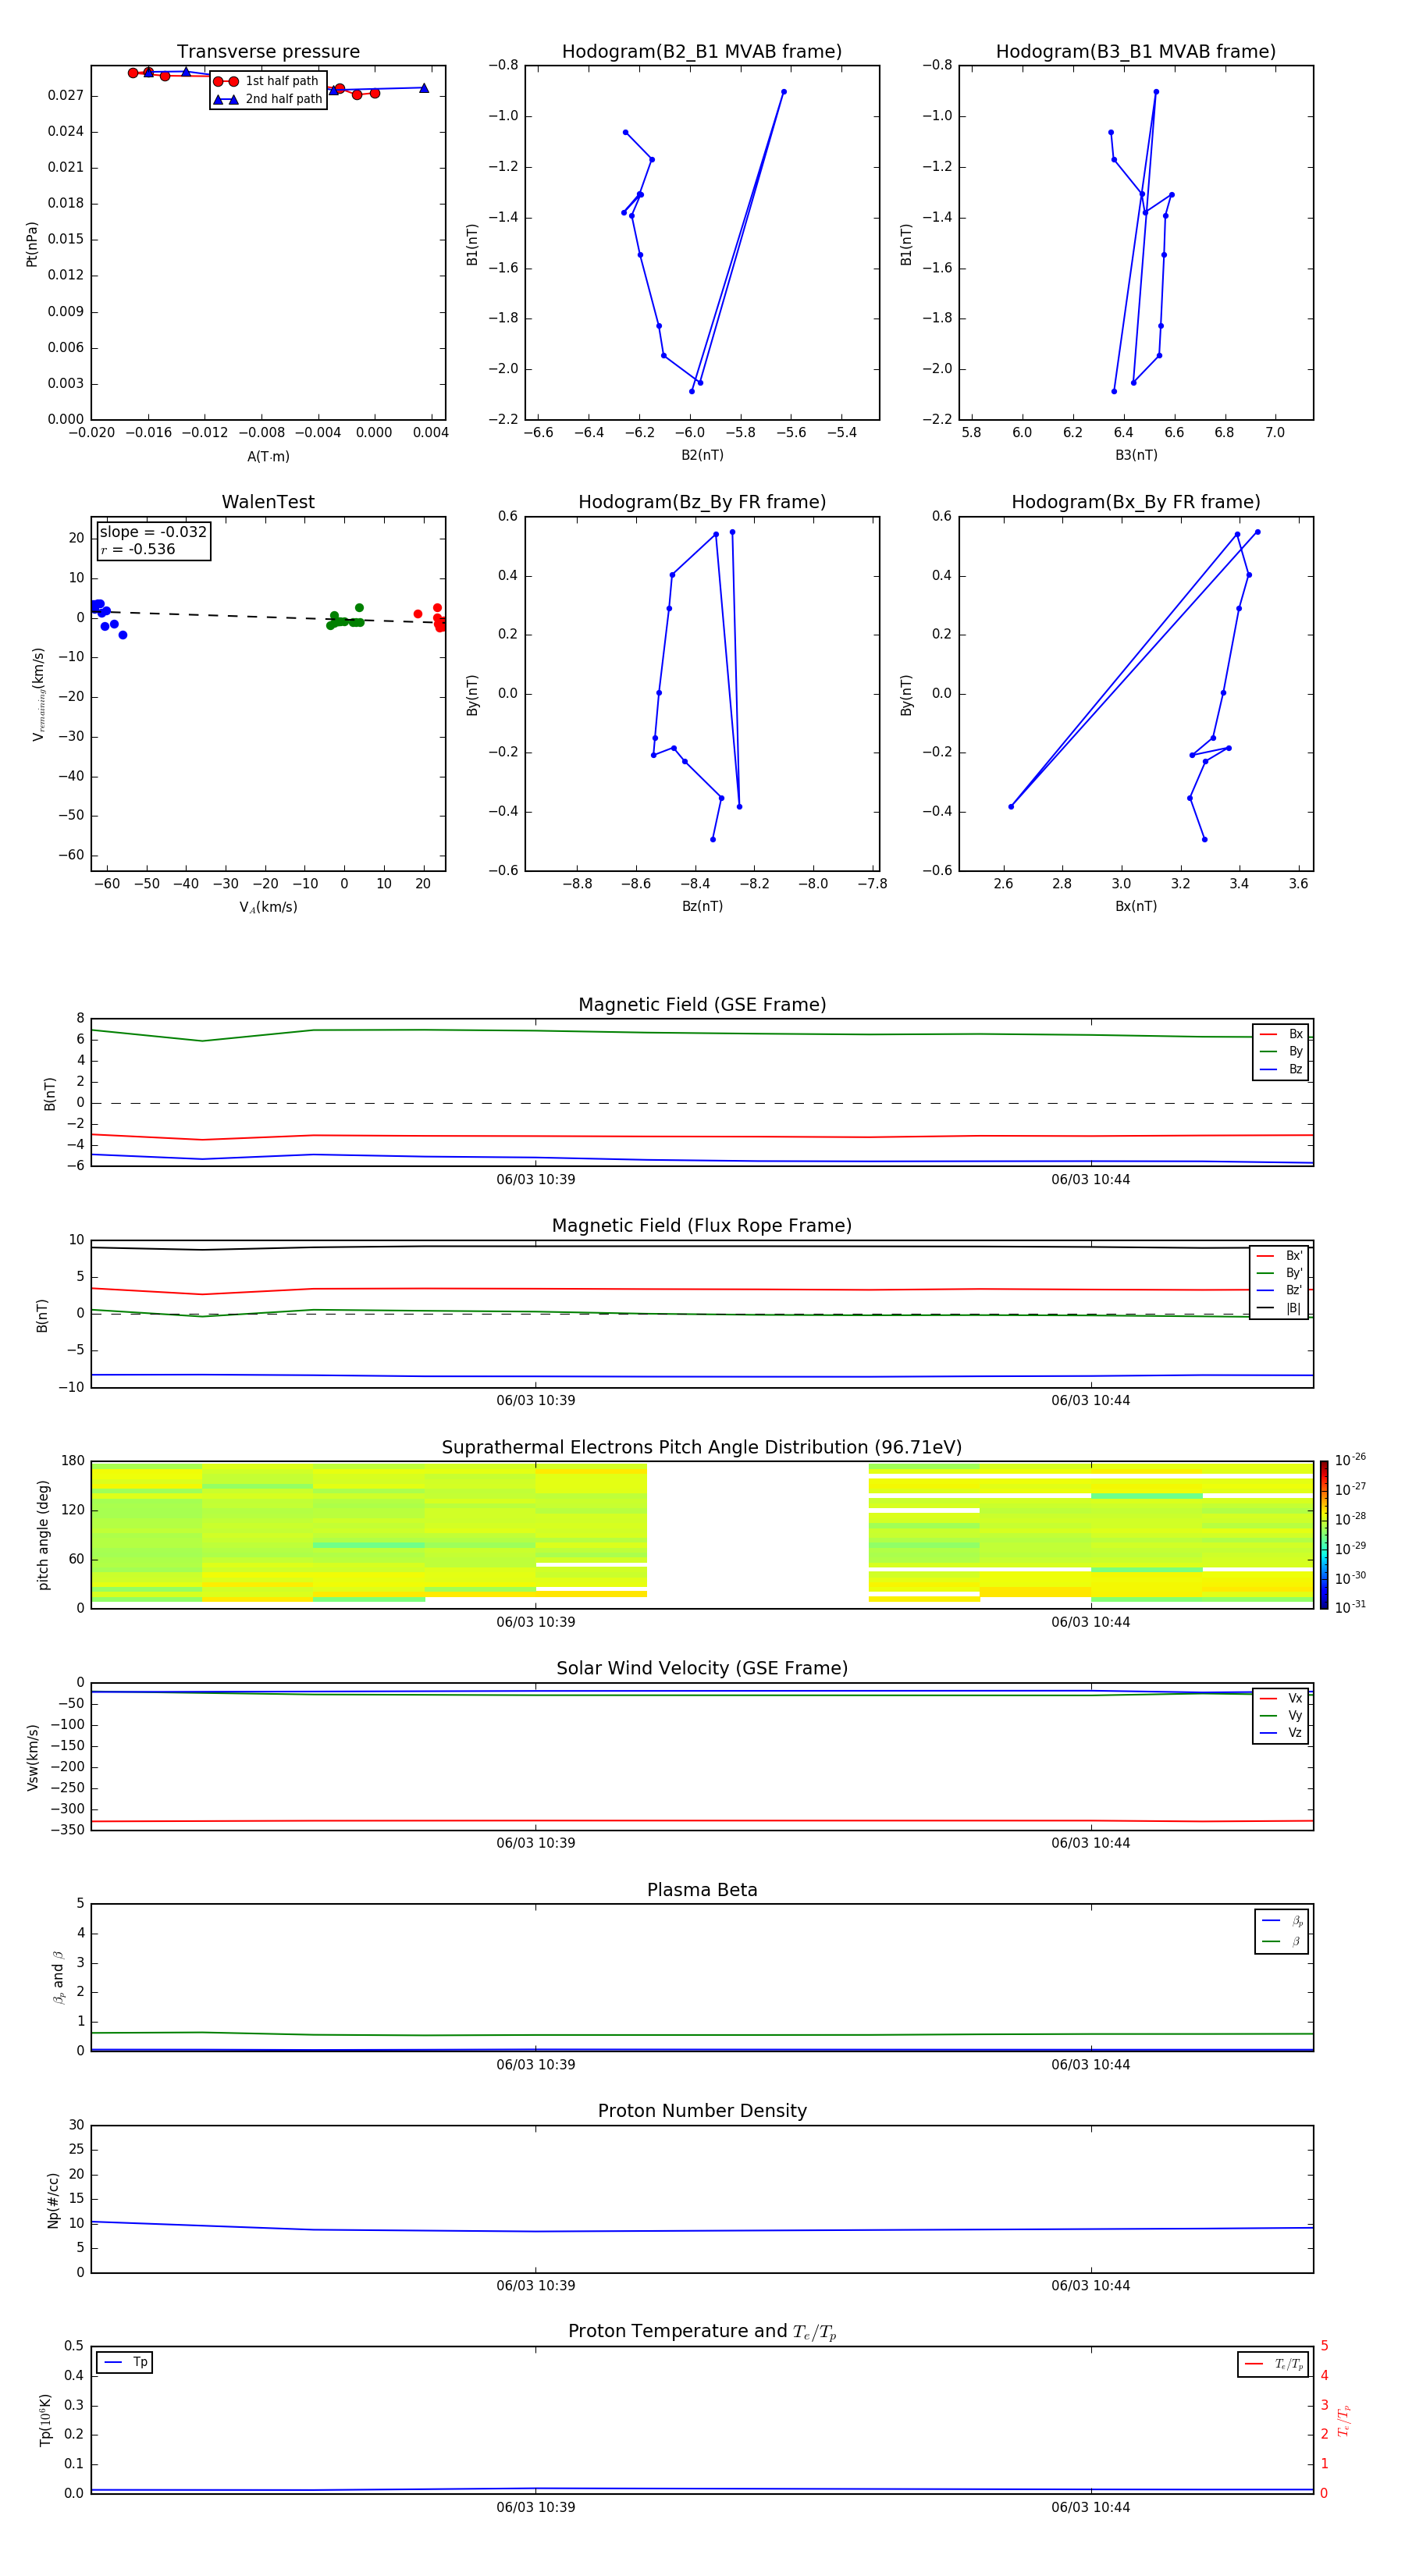This screenshot has width=1405, height=2576.
Task: Click the blue triangle marker for 2nd half path
Action: 225,99
